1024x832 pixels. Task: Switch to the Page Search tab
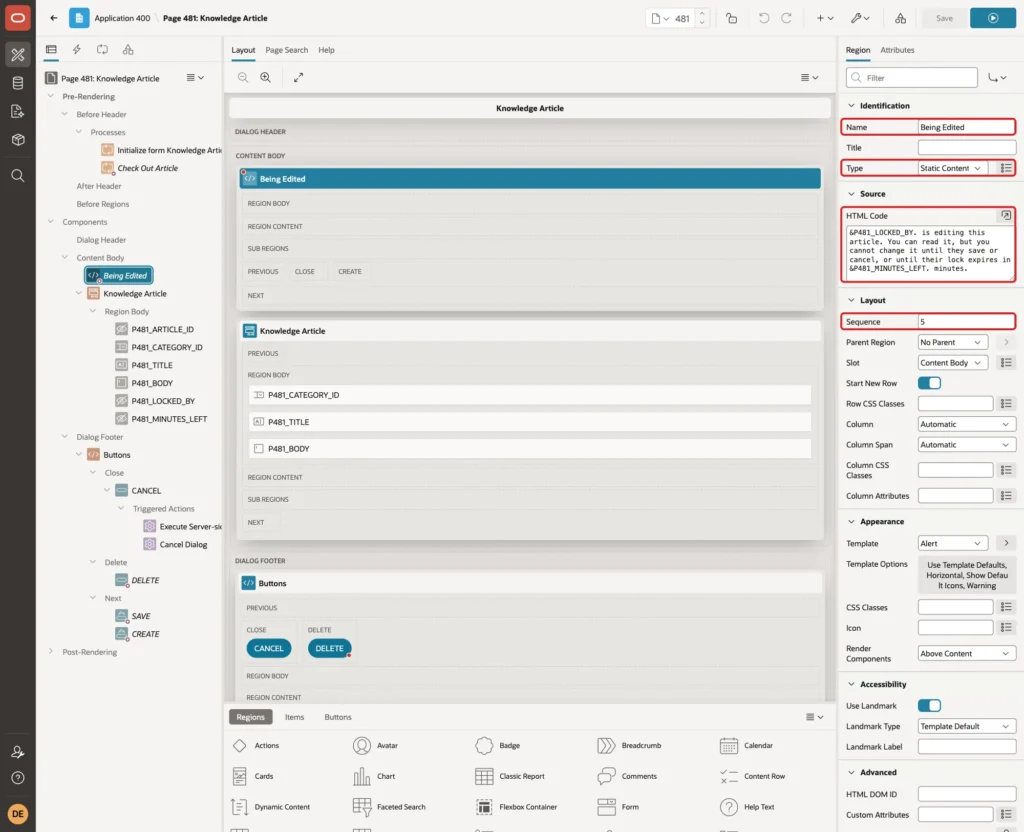286,50
